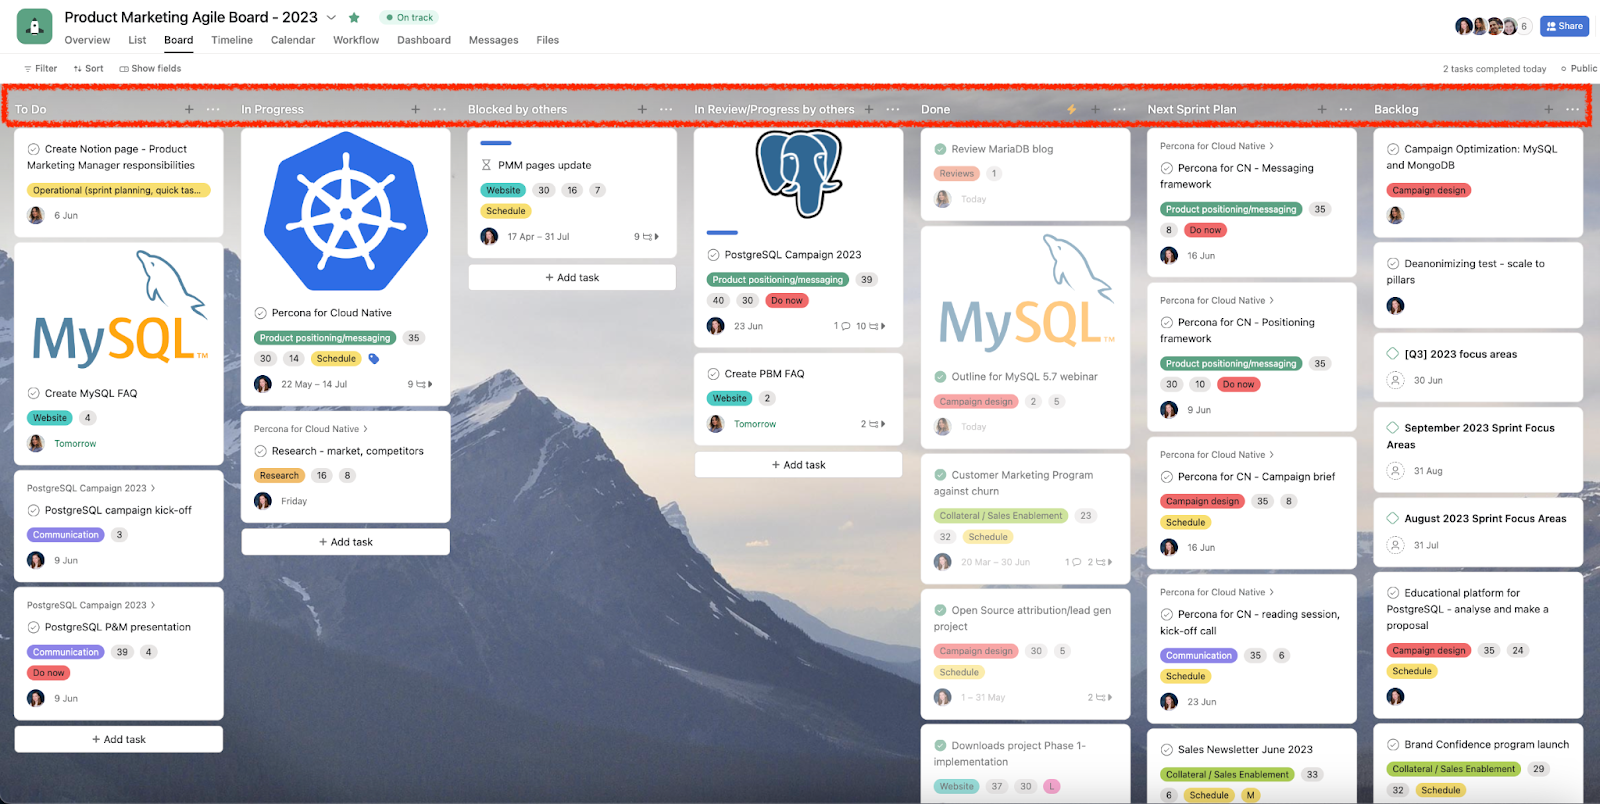The height and width of the screenshot is (804, 1600).
Task: Switch to the Calendar tab
Action: 293,40
